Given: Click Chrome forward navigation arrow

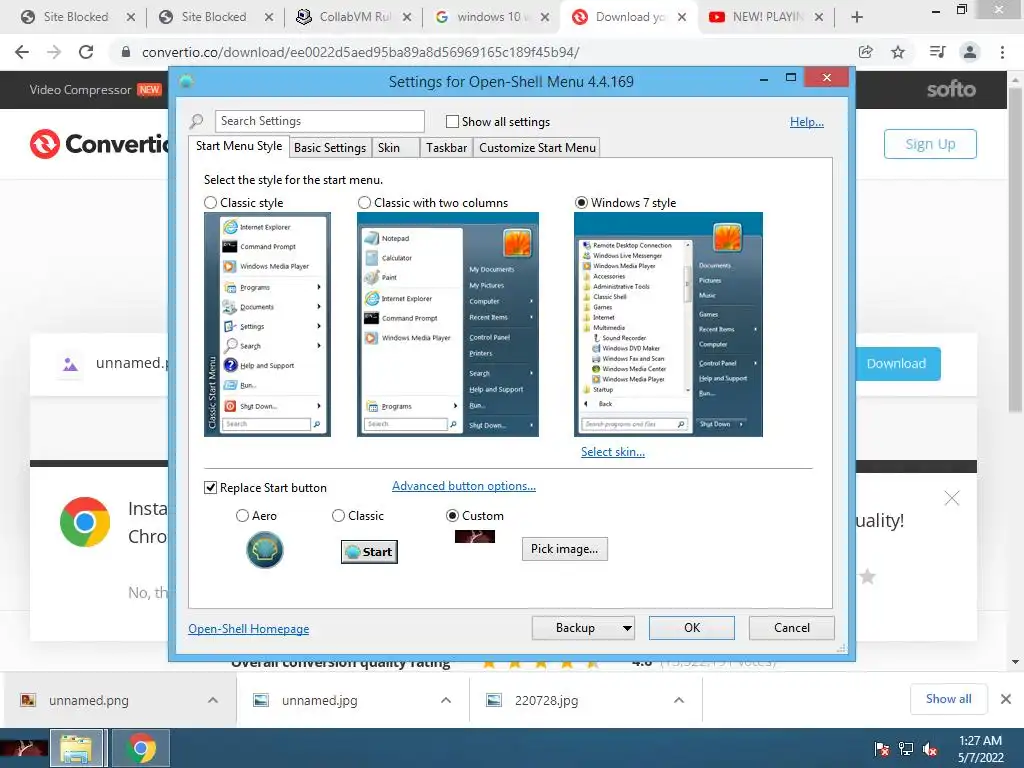Looking at the screenshot, I should pyautogui.click(x=54, y=52).
